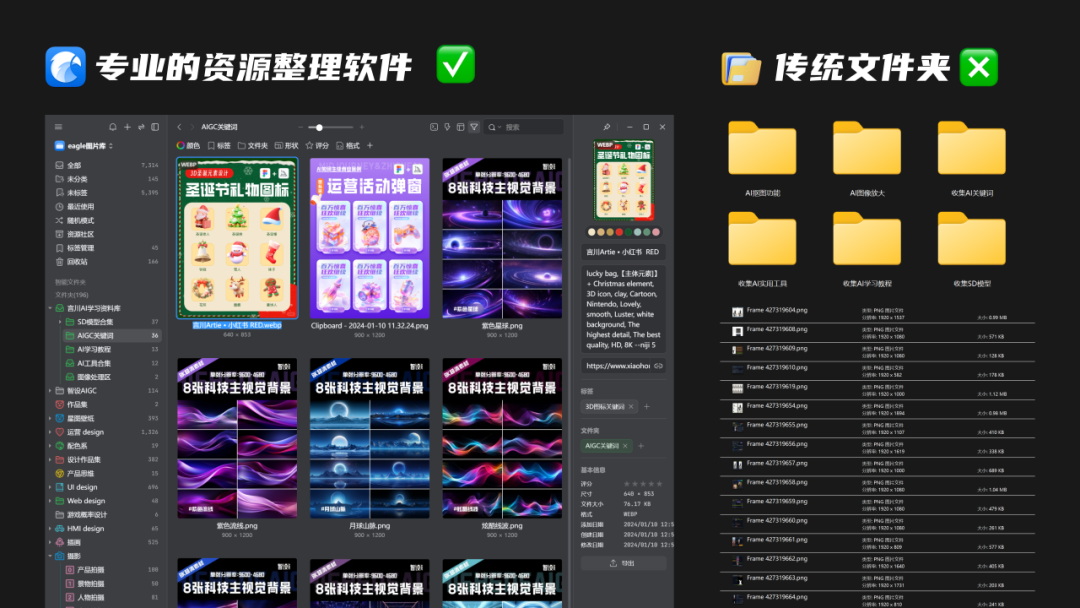
Task: Select the AI学习教程 folder
Action: [111, 349]
